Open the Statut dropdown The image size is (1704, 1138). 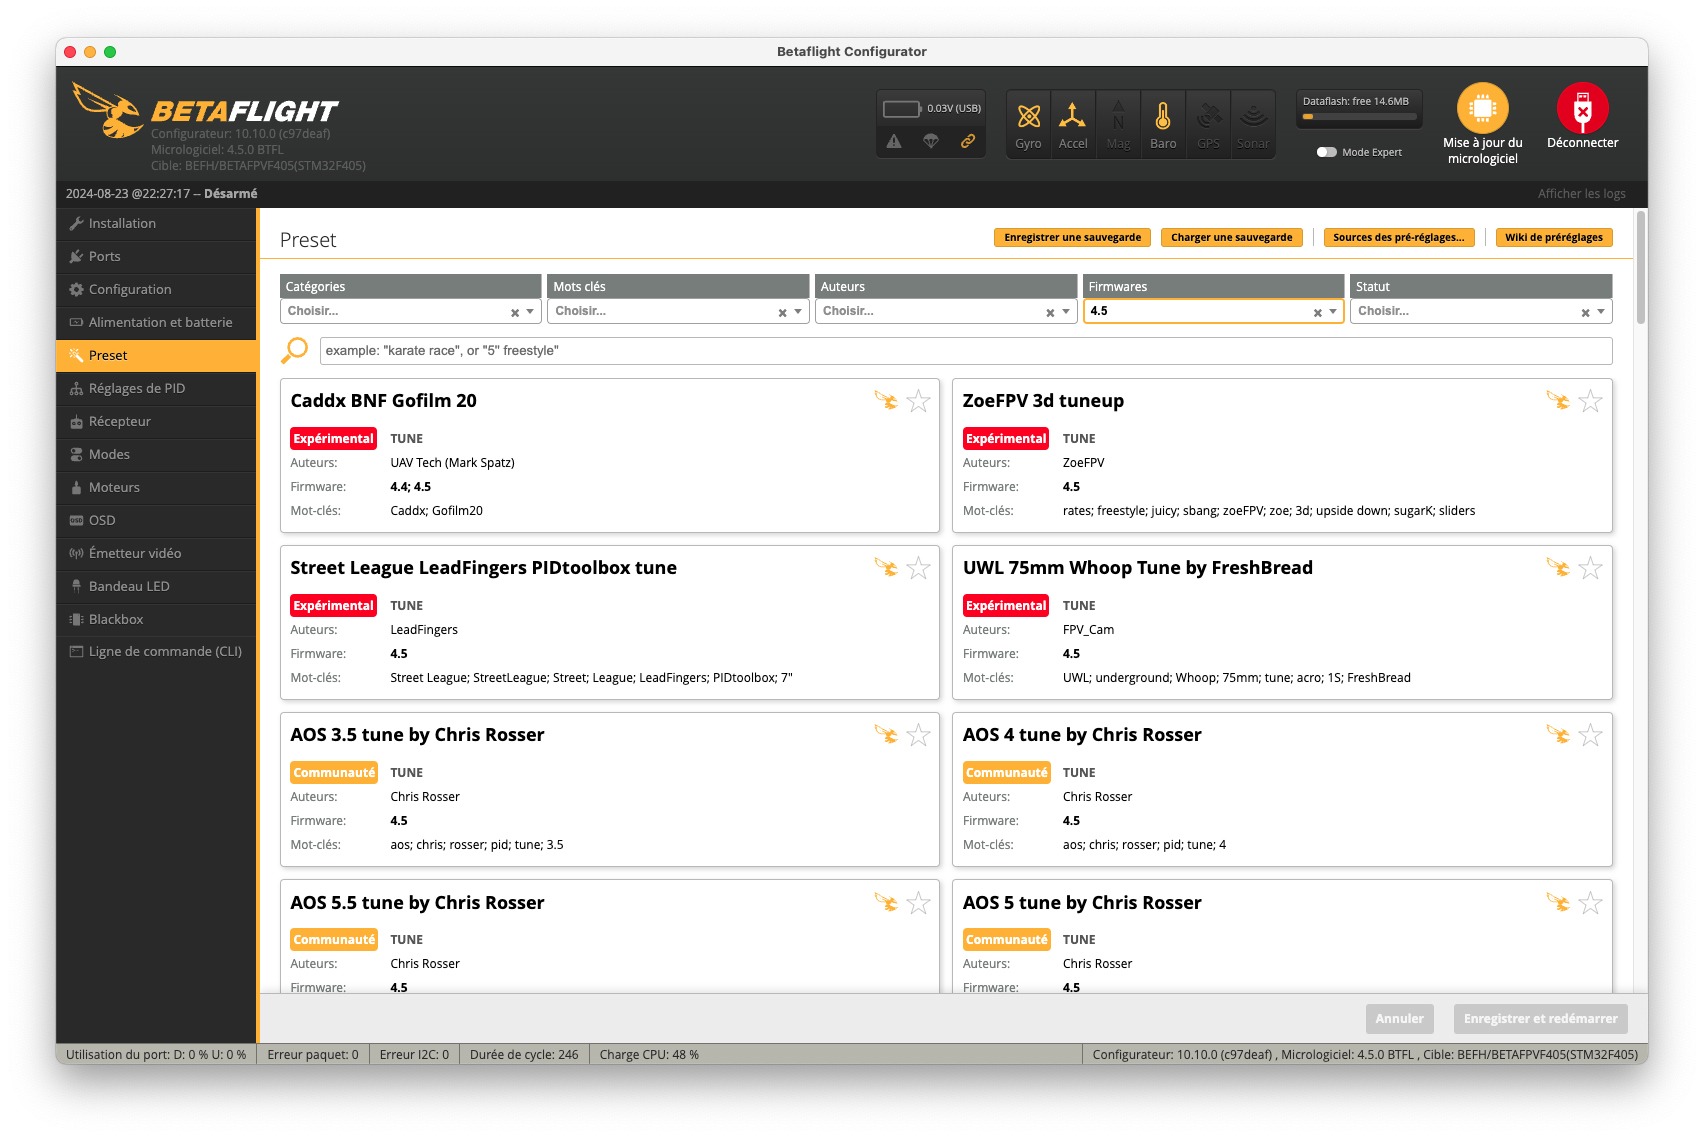1481,311
